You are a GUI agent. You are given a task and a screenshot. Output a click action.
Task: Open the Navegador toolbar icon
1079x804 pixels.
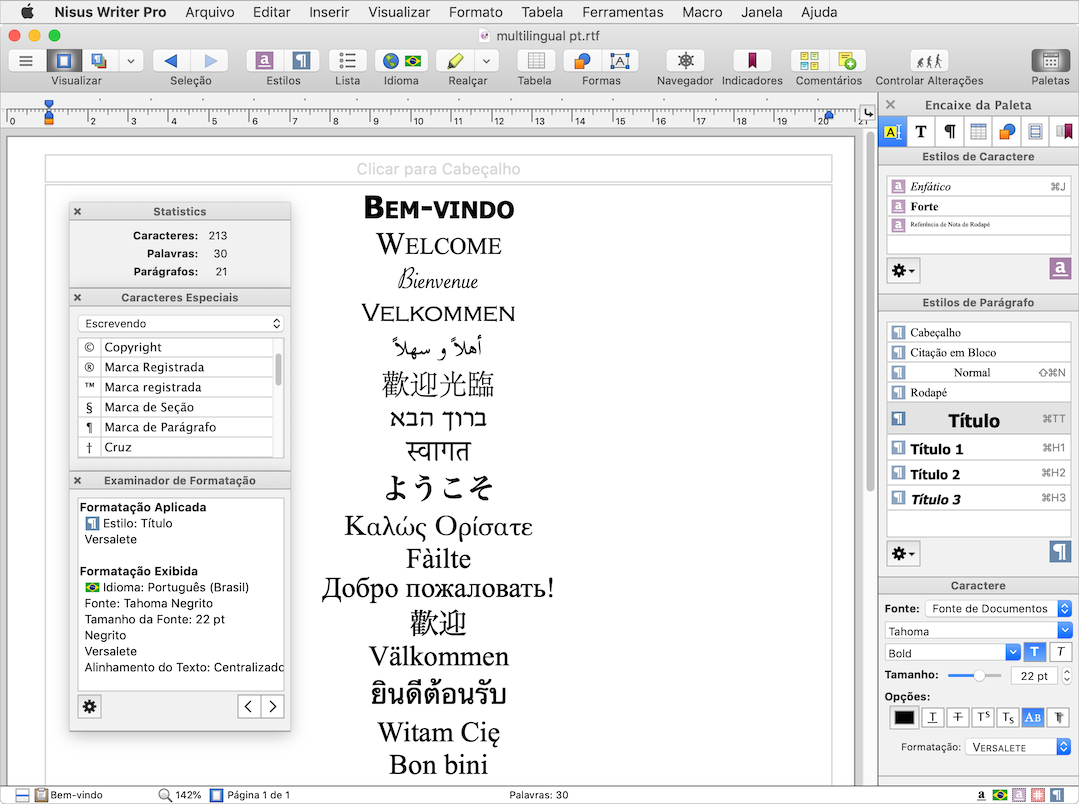[x=685, y=61]
